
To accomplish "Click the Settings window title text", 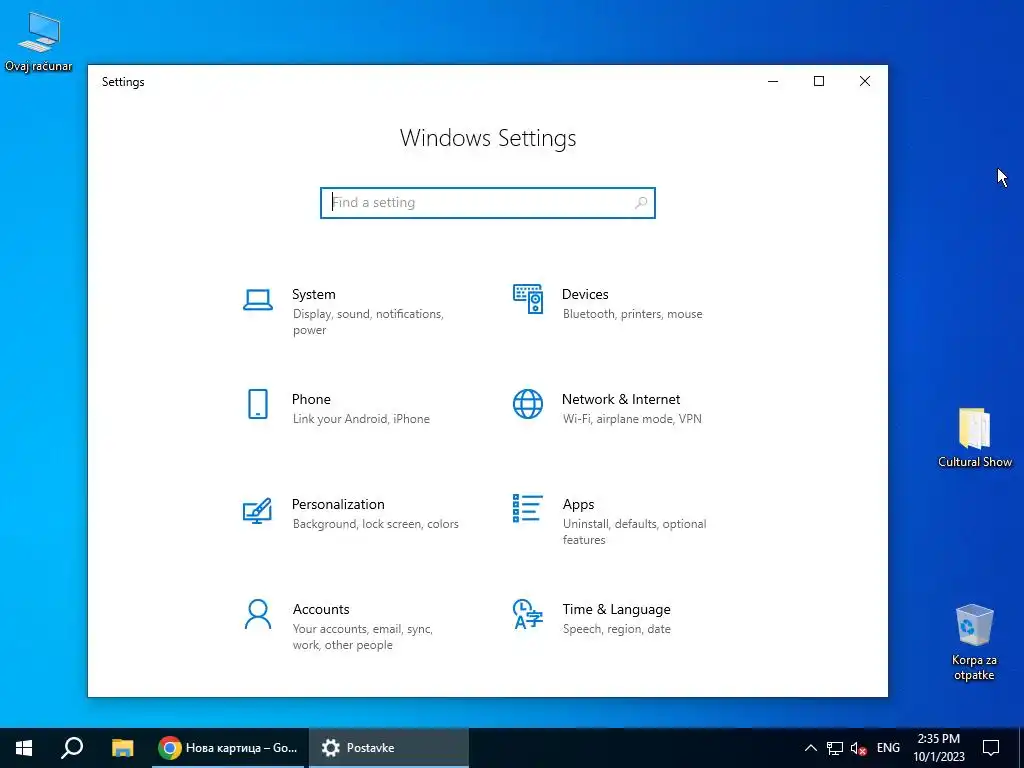I will 123,82.
